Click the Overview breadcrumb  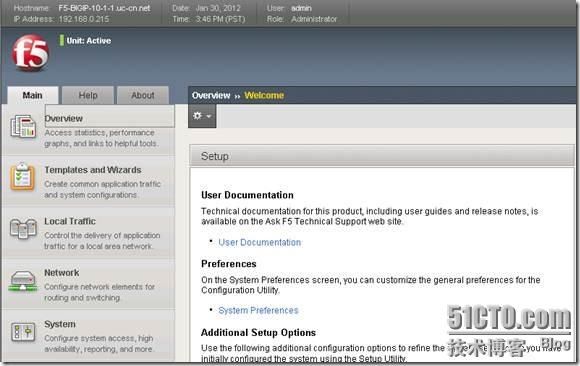211,95
